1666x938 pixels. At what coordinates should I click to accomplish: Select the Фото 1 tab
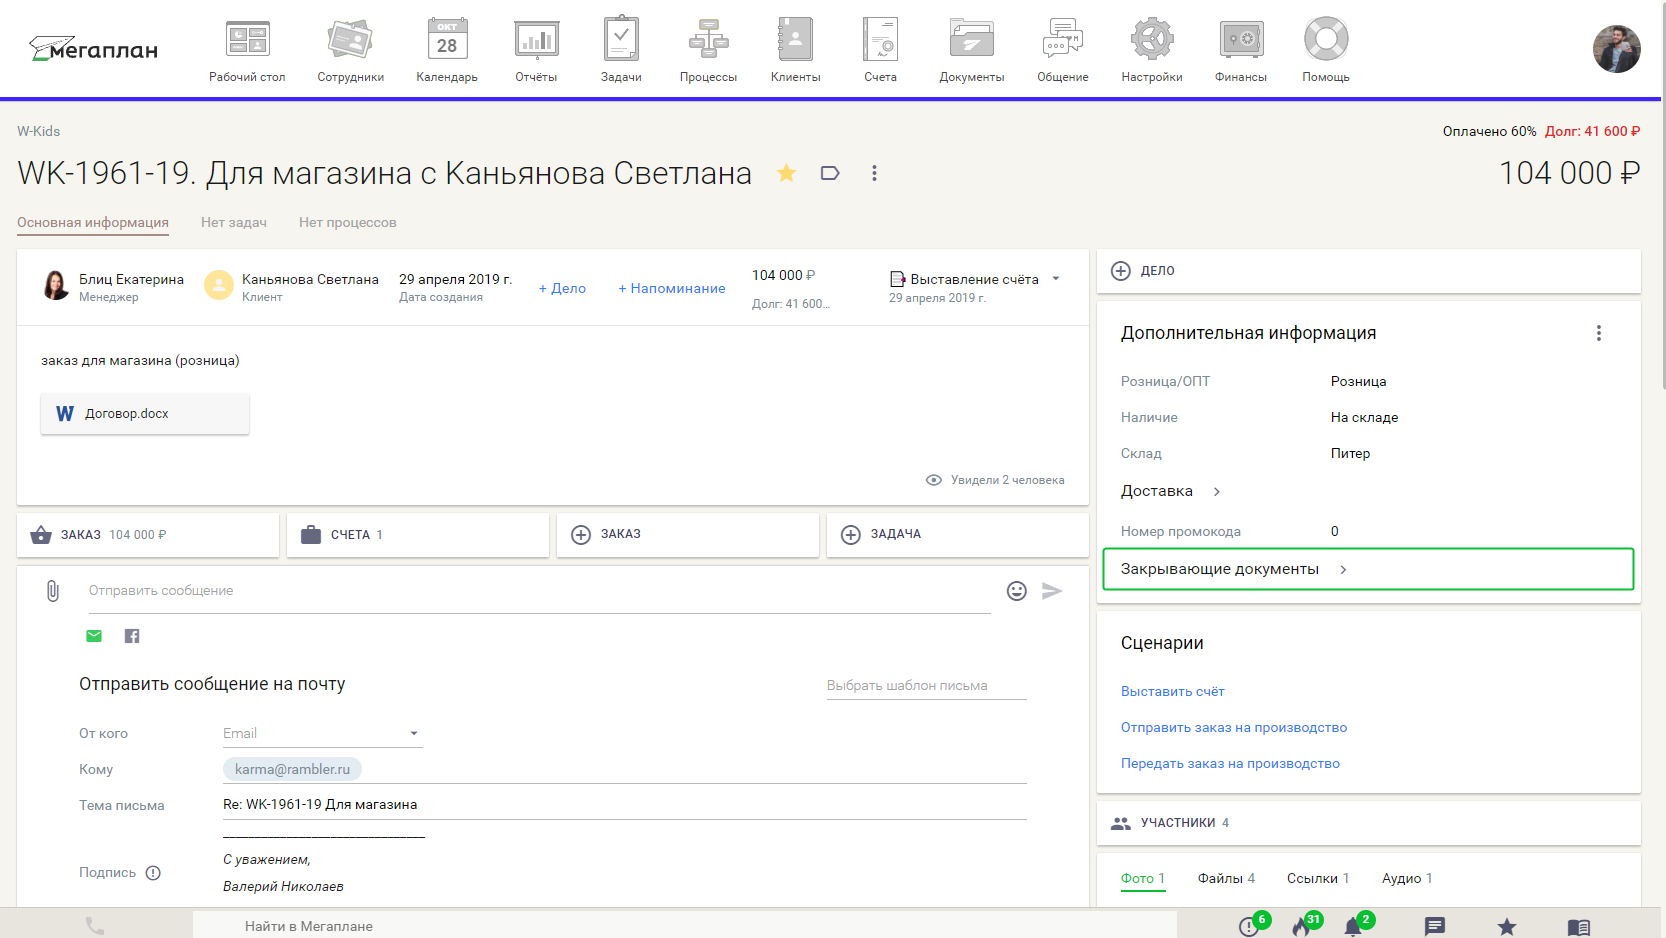coord(1143,878)
